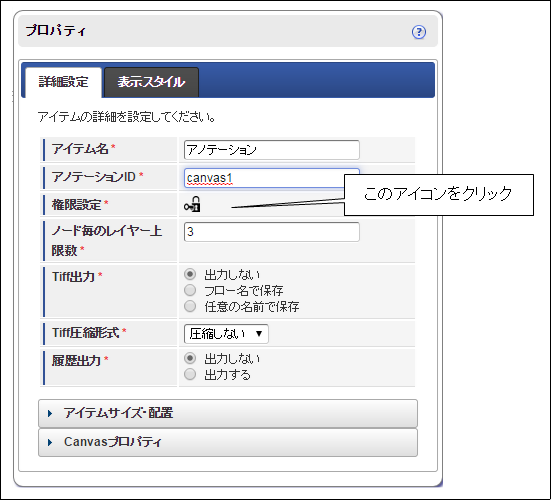Click the アイテムの詳細を設定してください text
551x500 pixels.
coord(126,117)
